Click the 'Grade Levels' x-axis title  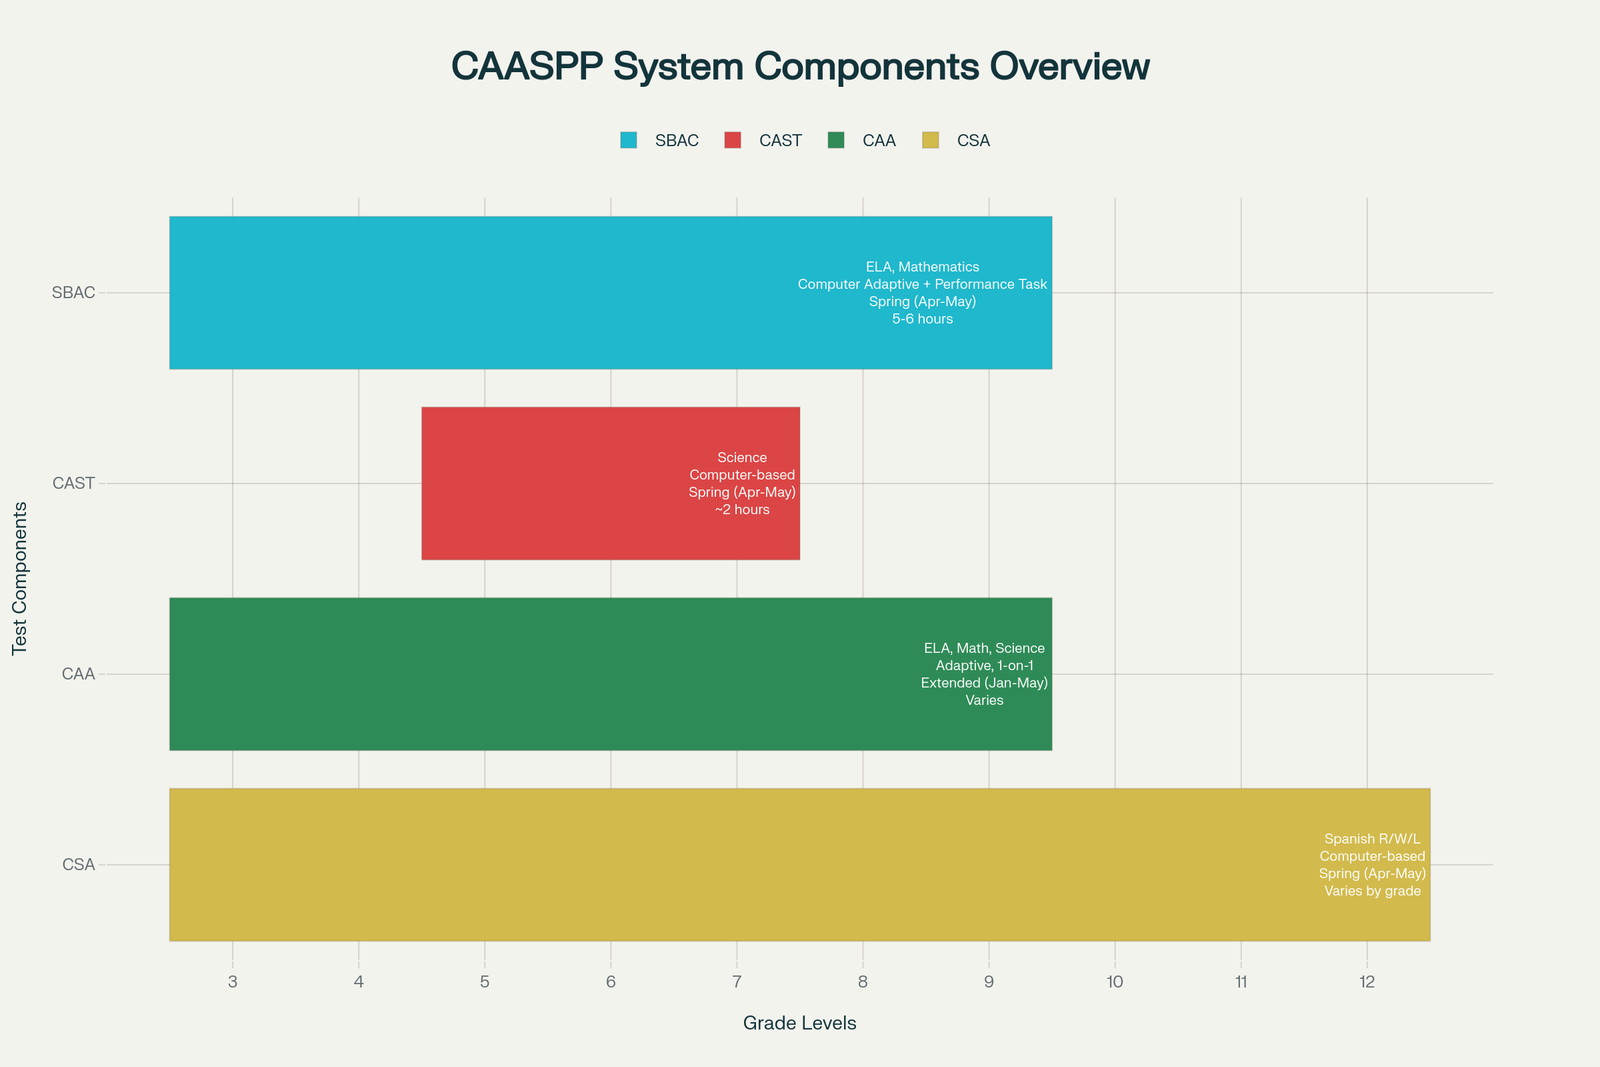pyautogui.click(x=800, y=1023)
